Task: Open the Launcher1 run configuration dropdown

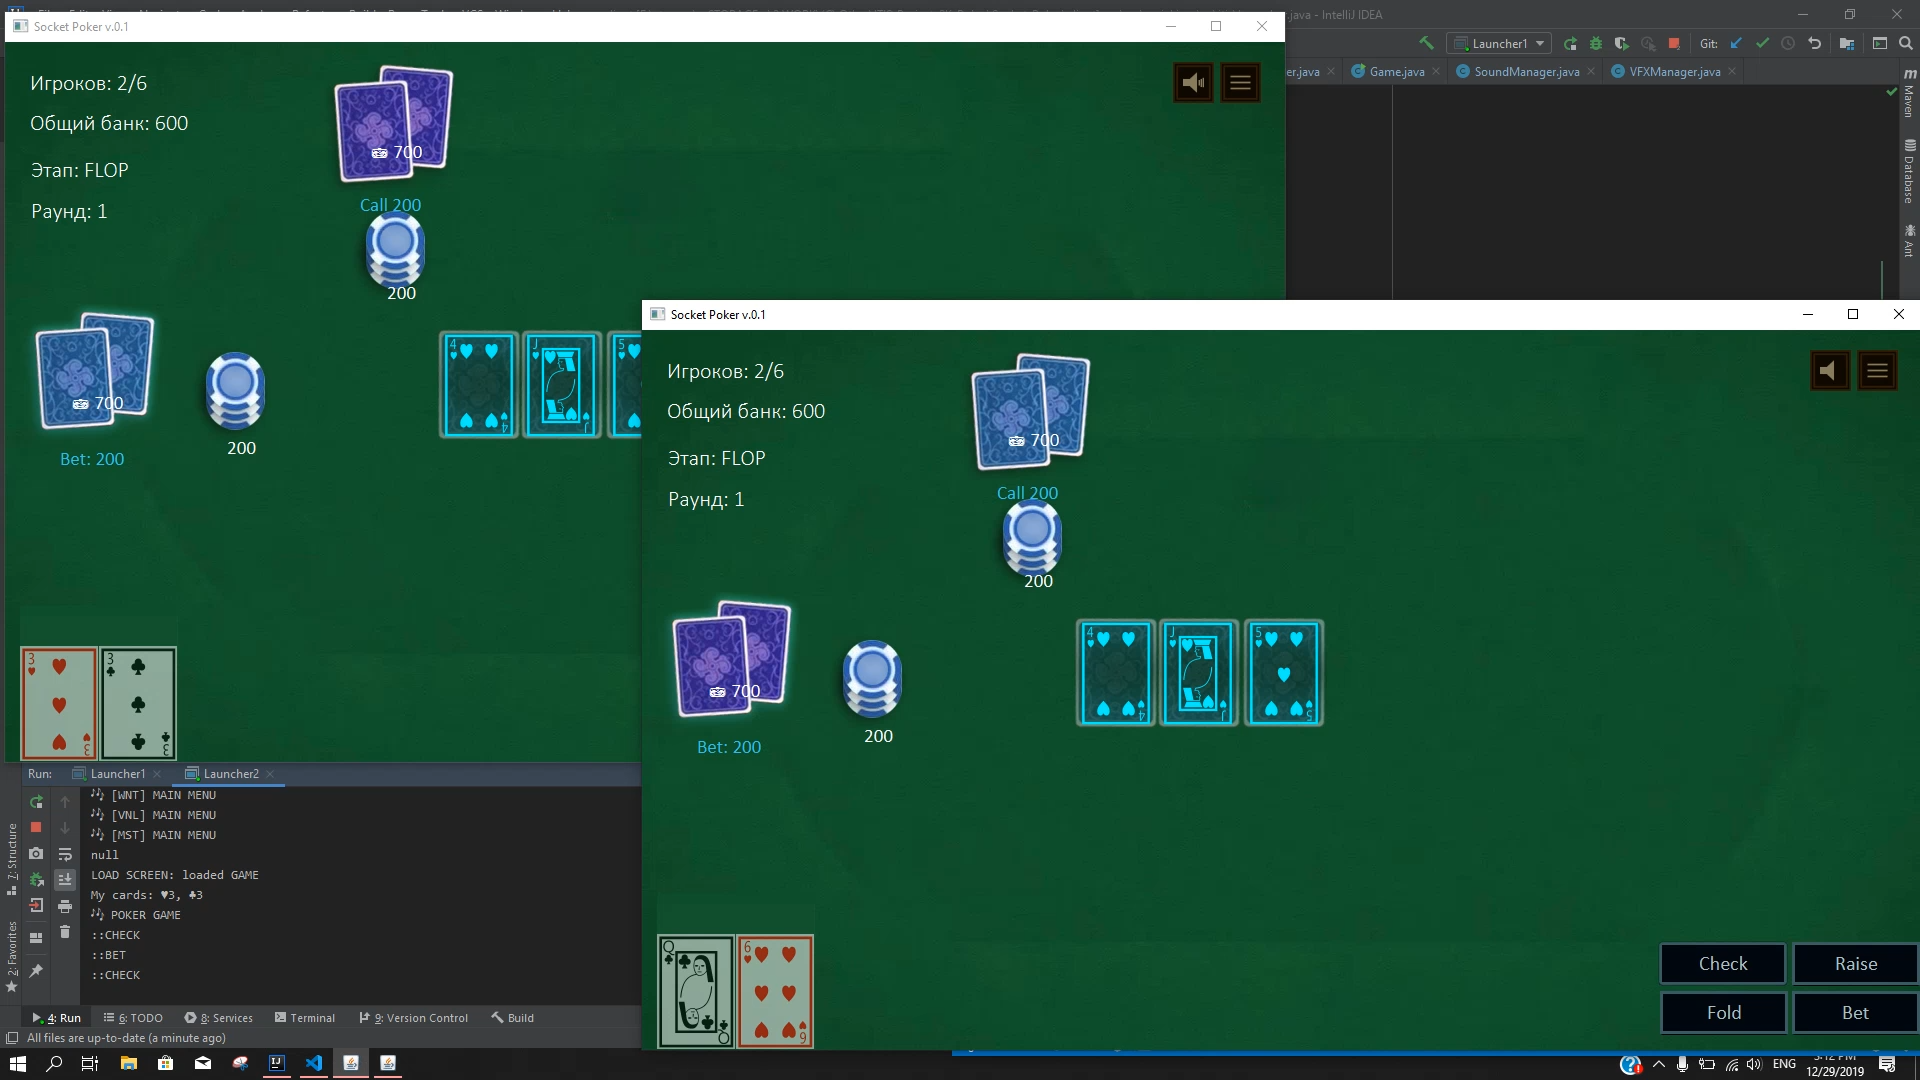Action: pos(1500,43)
